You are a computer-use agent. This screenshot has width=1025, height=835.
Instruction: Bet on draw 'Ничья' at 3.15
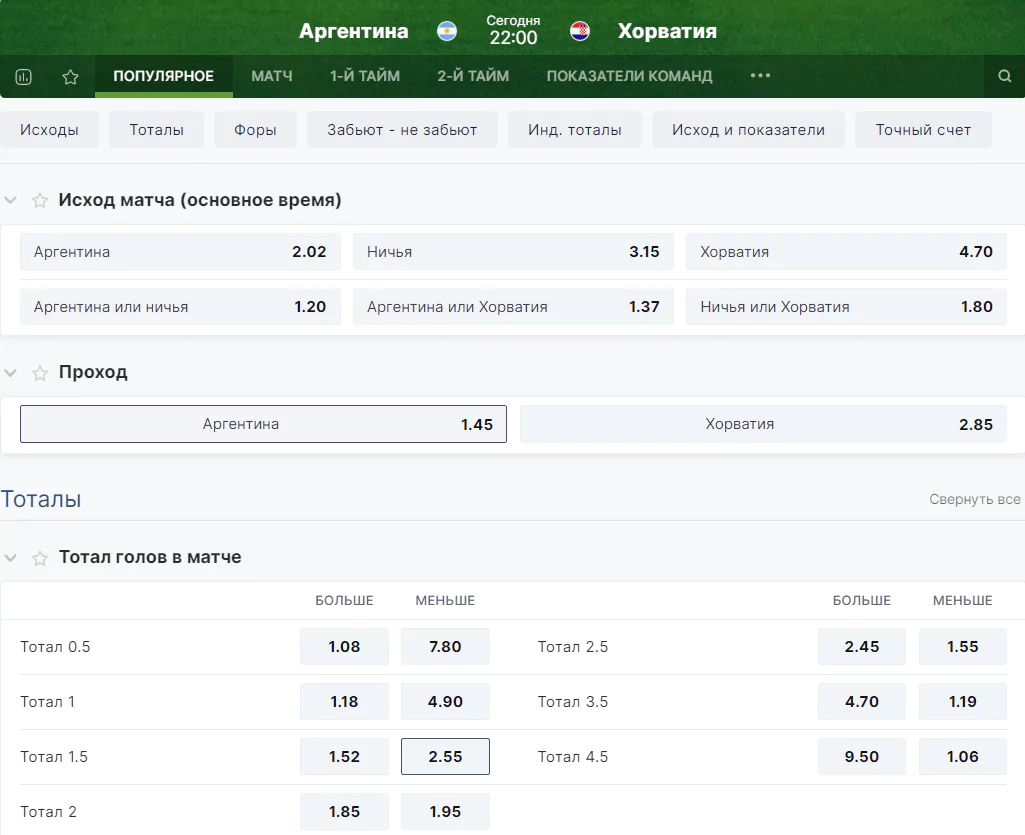(x=513, y=252)
